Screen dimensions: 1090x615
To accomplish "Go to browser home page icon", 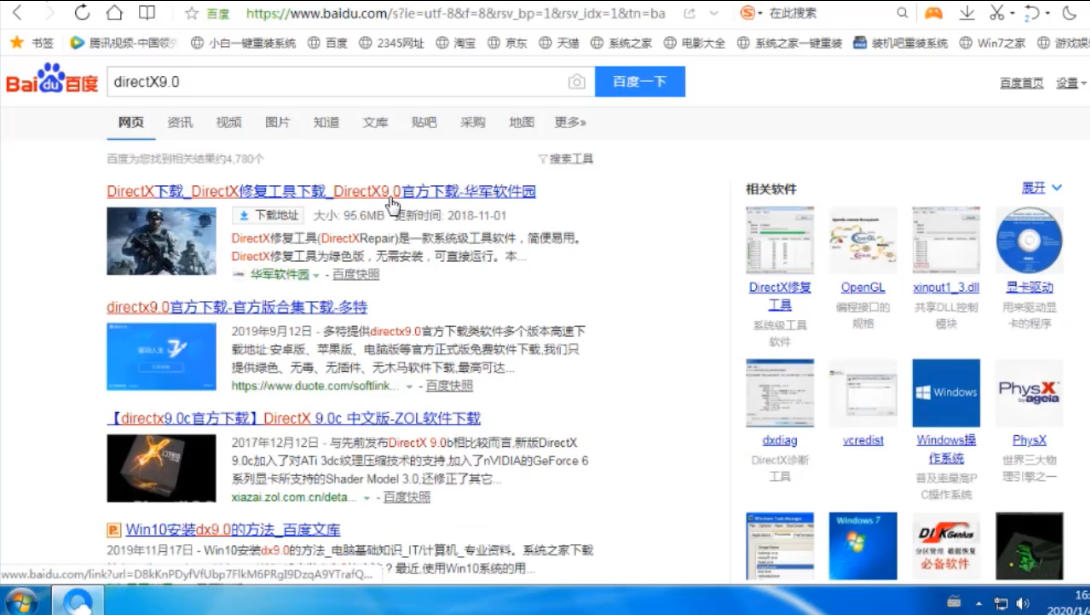I will pos(114,13).
